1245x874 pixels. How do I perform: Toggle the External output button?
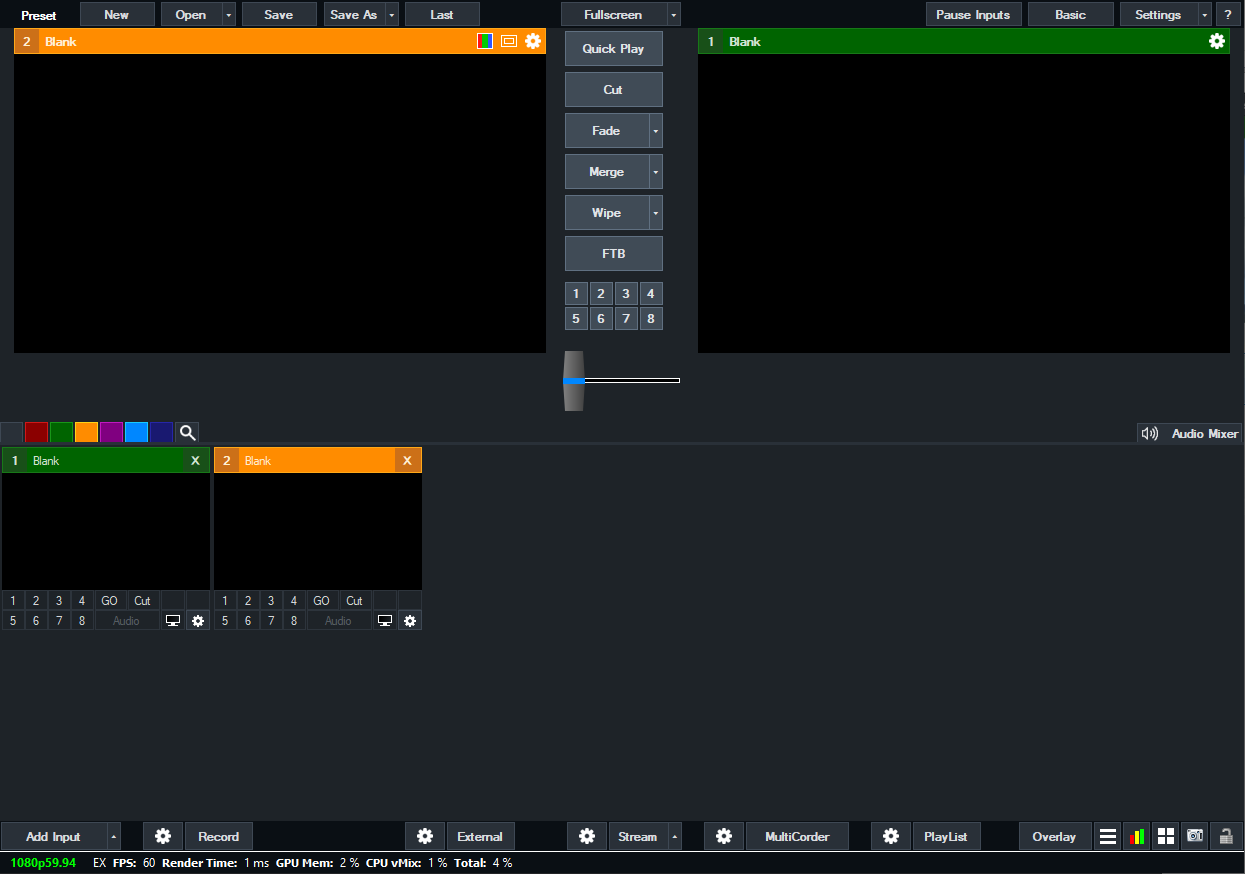click(x=480, y=836)
